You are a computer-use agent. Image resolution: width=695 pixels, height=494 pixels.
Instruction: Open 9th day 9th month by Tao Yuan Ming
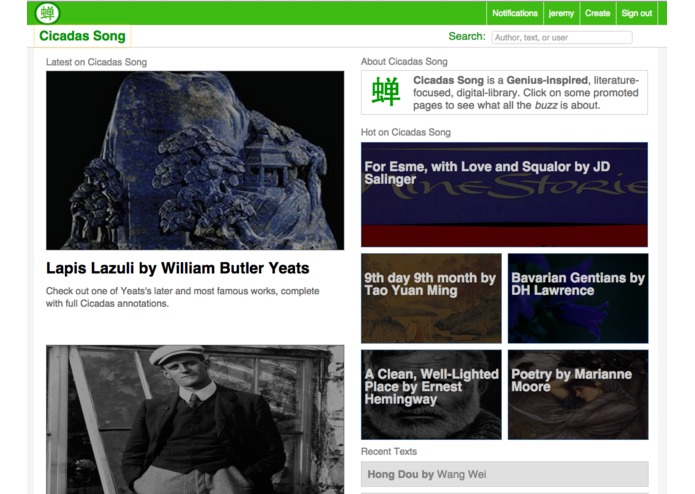431,298
